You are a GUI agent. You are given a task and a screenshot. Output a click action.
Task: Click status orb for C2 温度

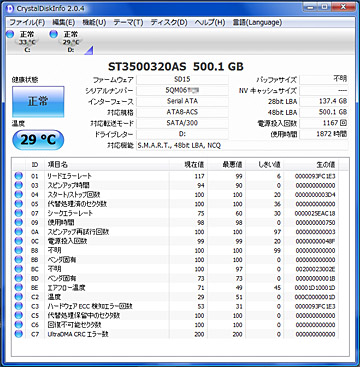(19, 297)
